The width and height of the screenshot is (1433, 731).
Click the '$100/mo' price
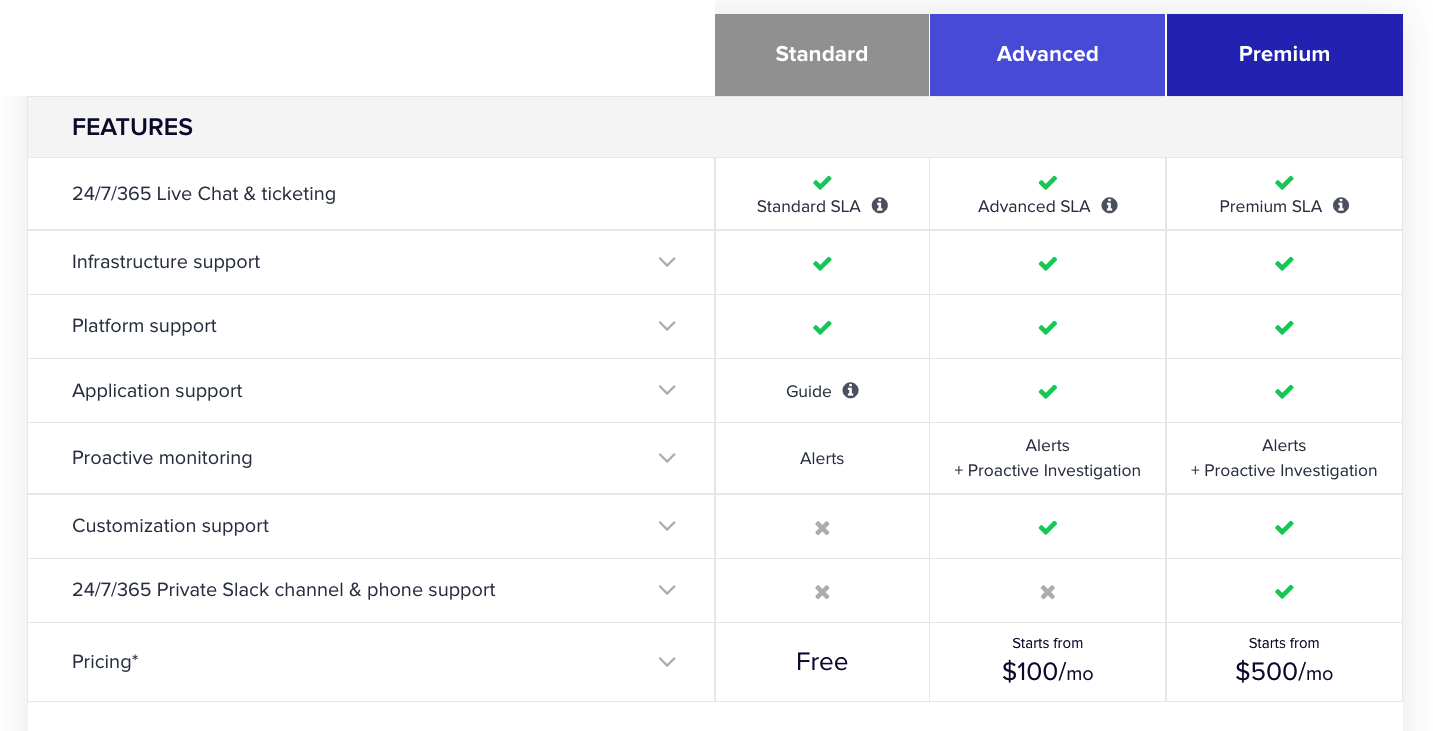tap(1047, 672)
